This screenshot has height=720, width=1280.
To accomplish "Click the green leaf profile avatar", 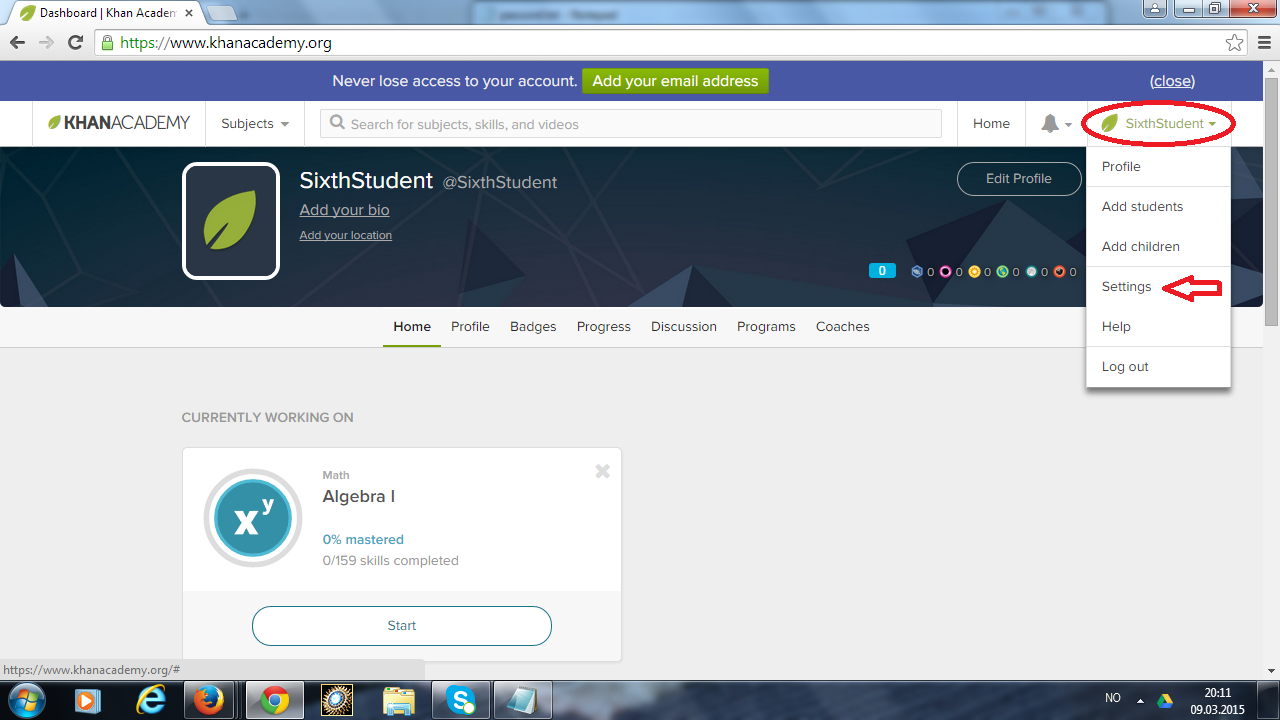I will coord(230,221).
